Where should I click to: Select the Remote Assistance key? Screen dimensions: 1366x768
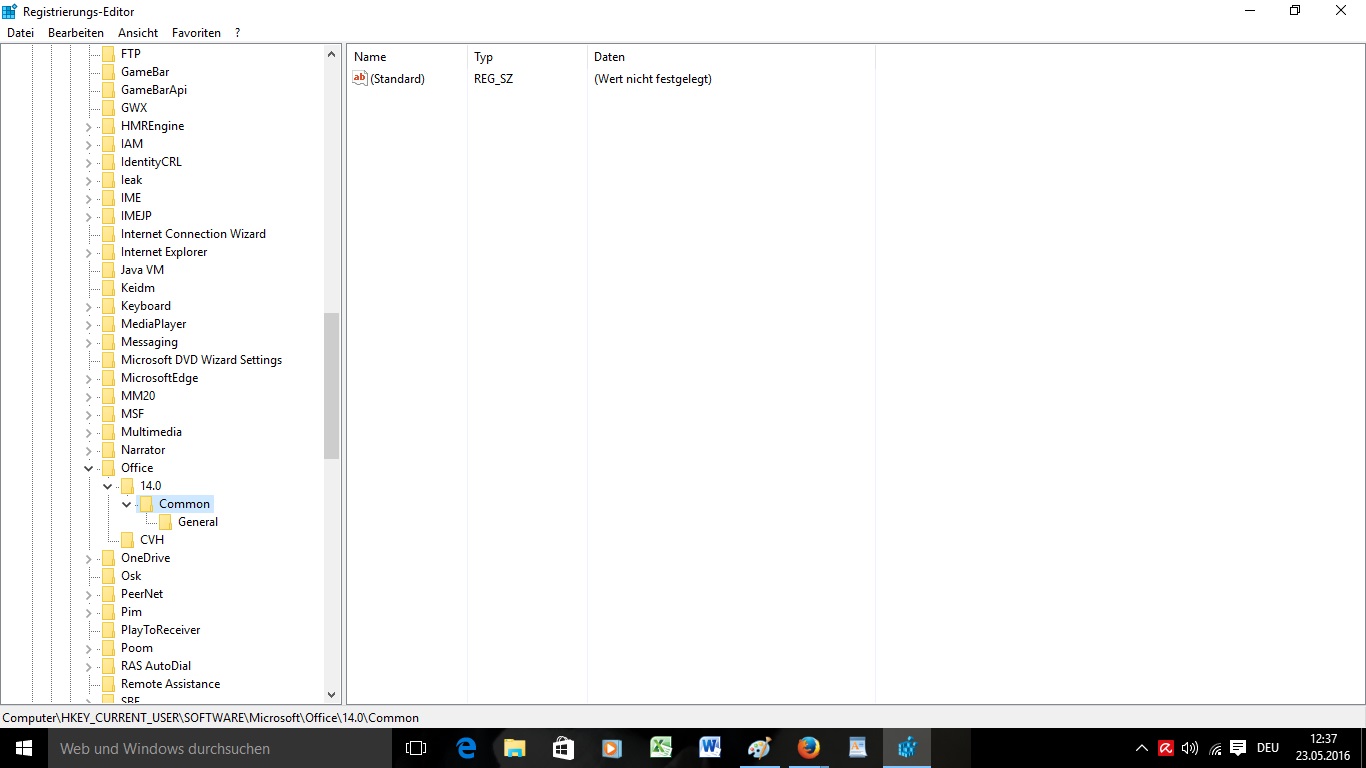tap(170, 684)
